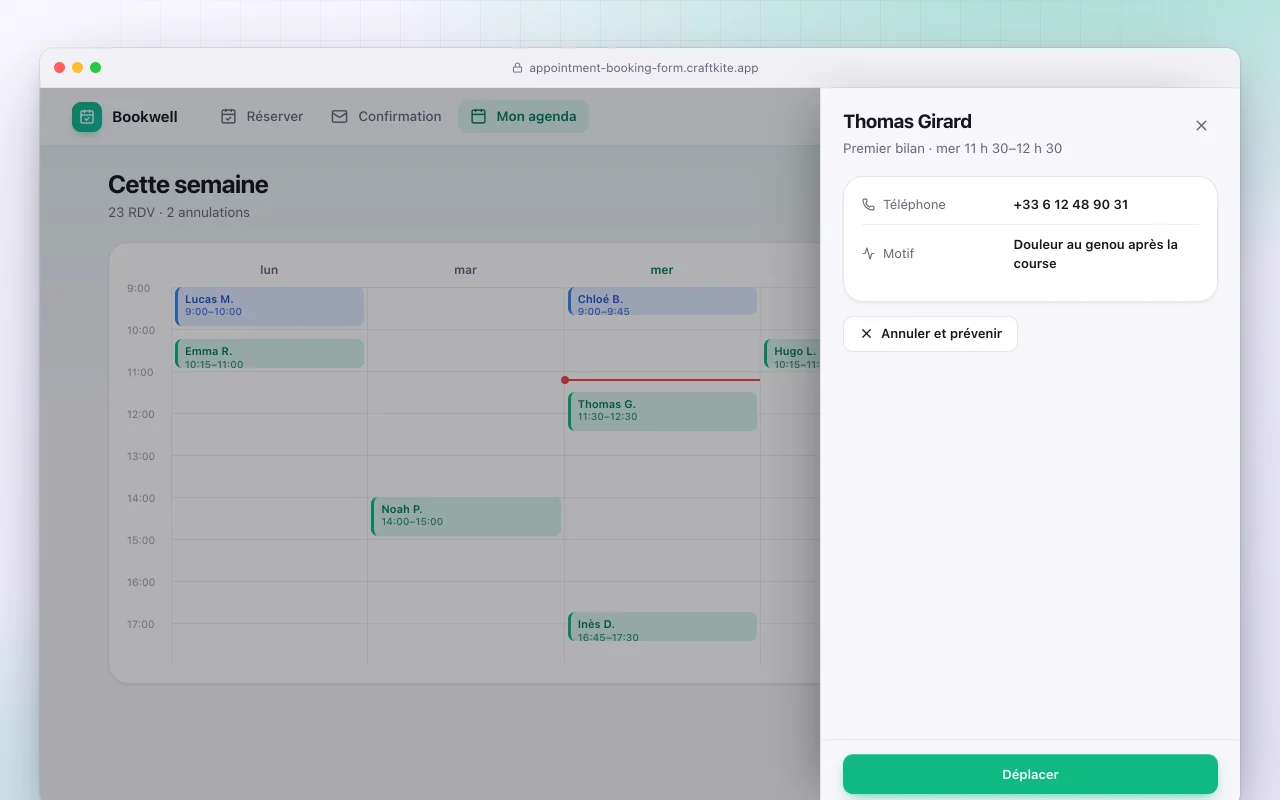
Task: Click the Confirmation envelope icon
Action: pyautogui.click(x=339, y=117)
